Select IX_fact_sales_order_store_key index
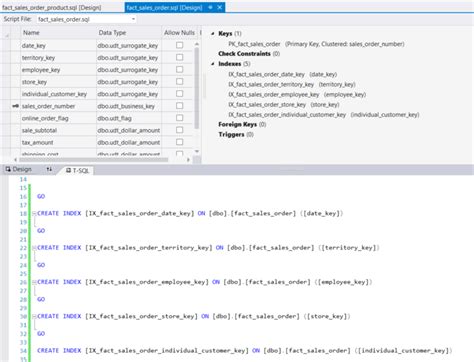Viewport: 474px width, 362px height. [x=284, y=104]
